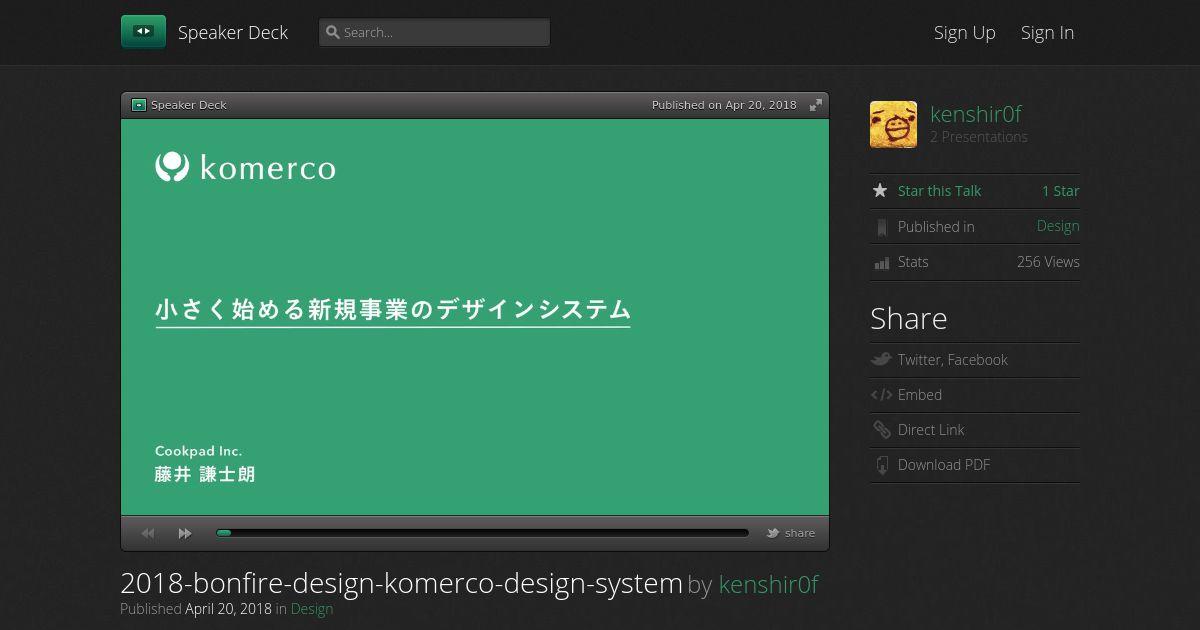Open the Speaker Deck home text link
Image resolution: width=1200 pixels, height=630 pixels.
click(x=233, y=32)
